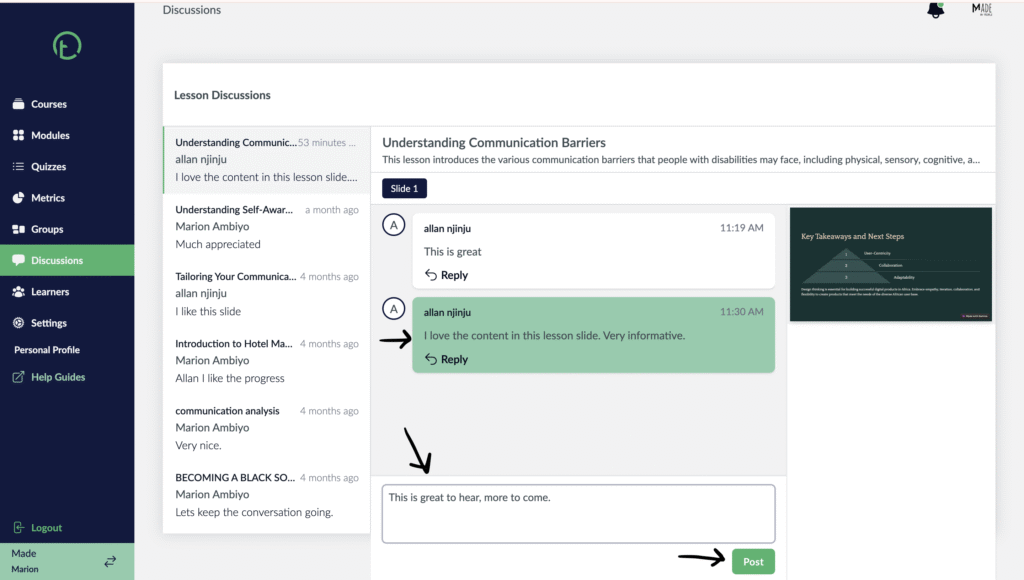Open the Personal Profile menu item
This screenshot has height=580, width=1024.
47,349
